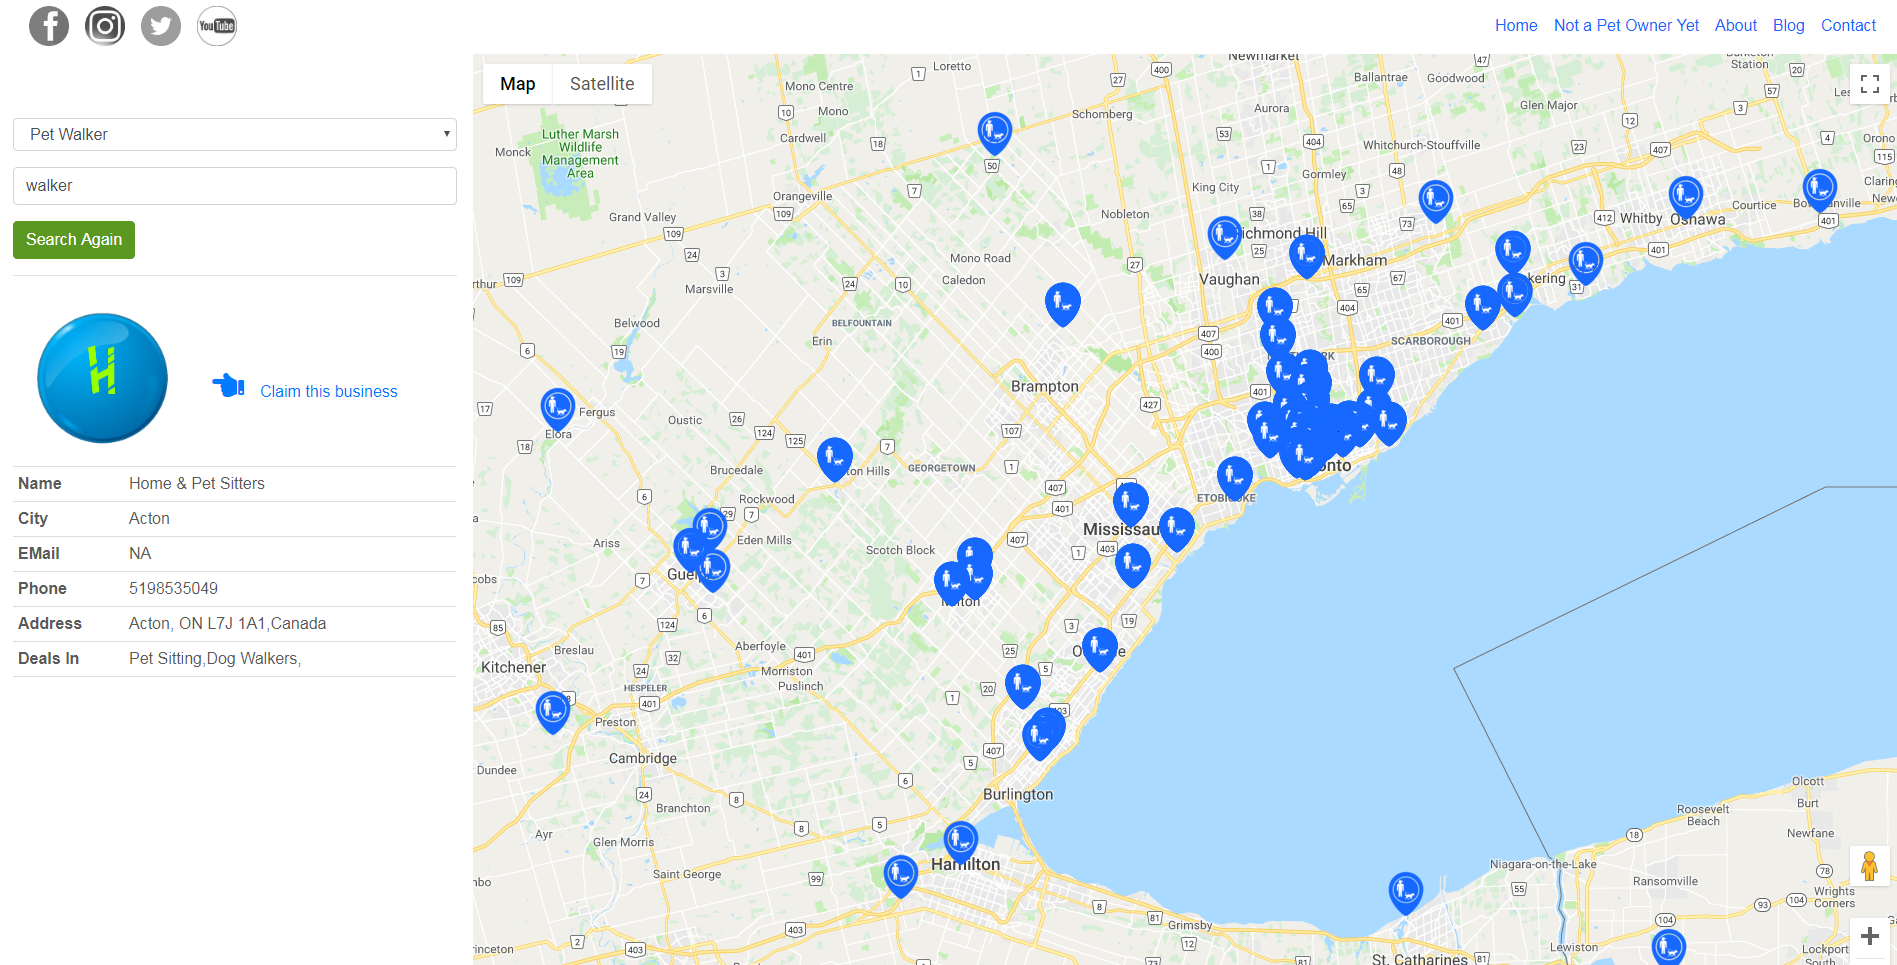Switch to Satellite map view

click(x=602, y=84)
